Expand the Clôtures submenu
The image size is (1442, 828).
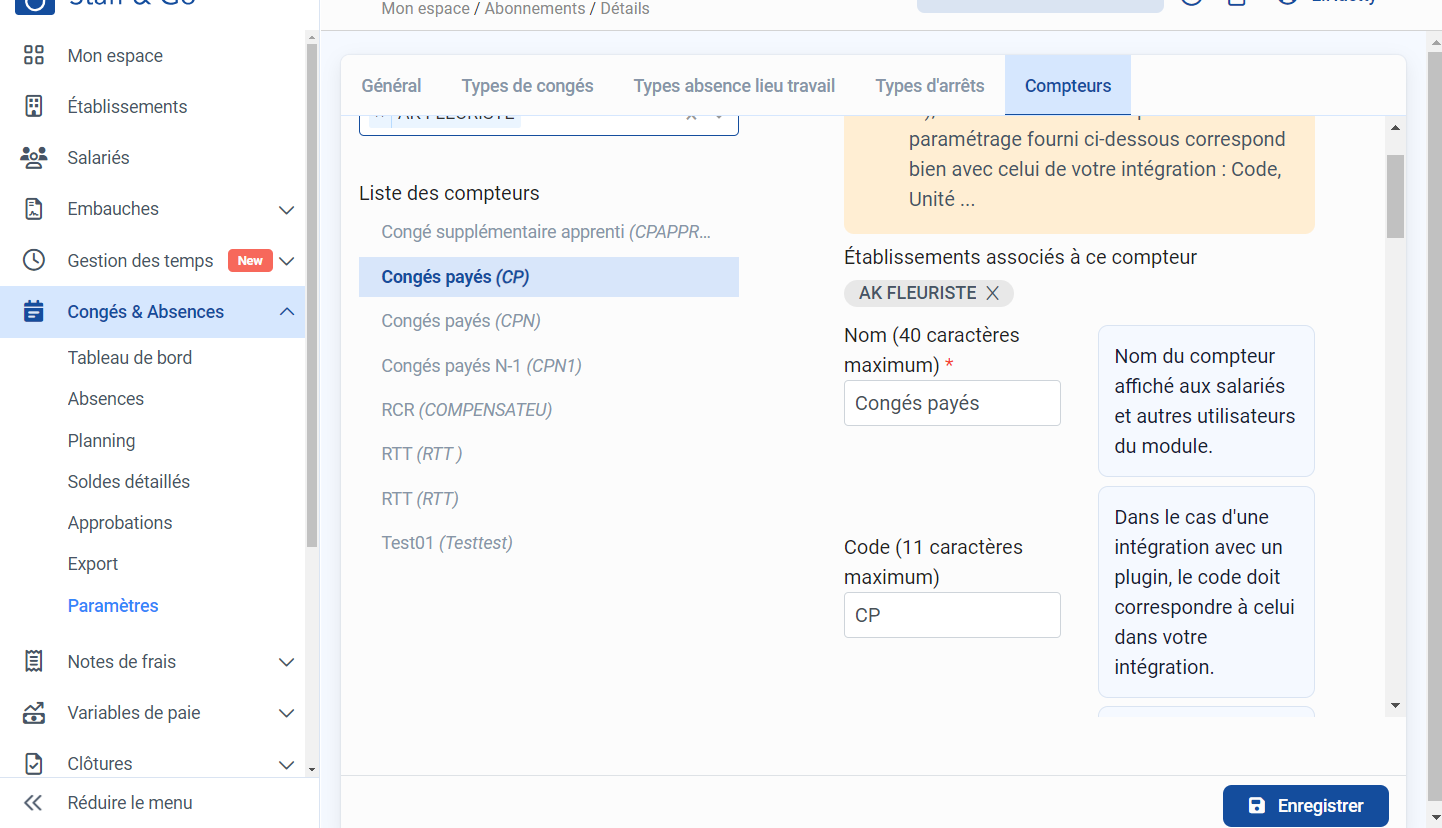[287, 764]
